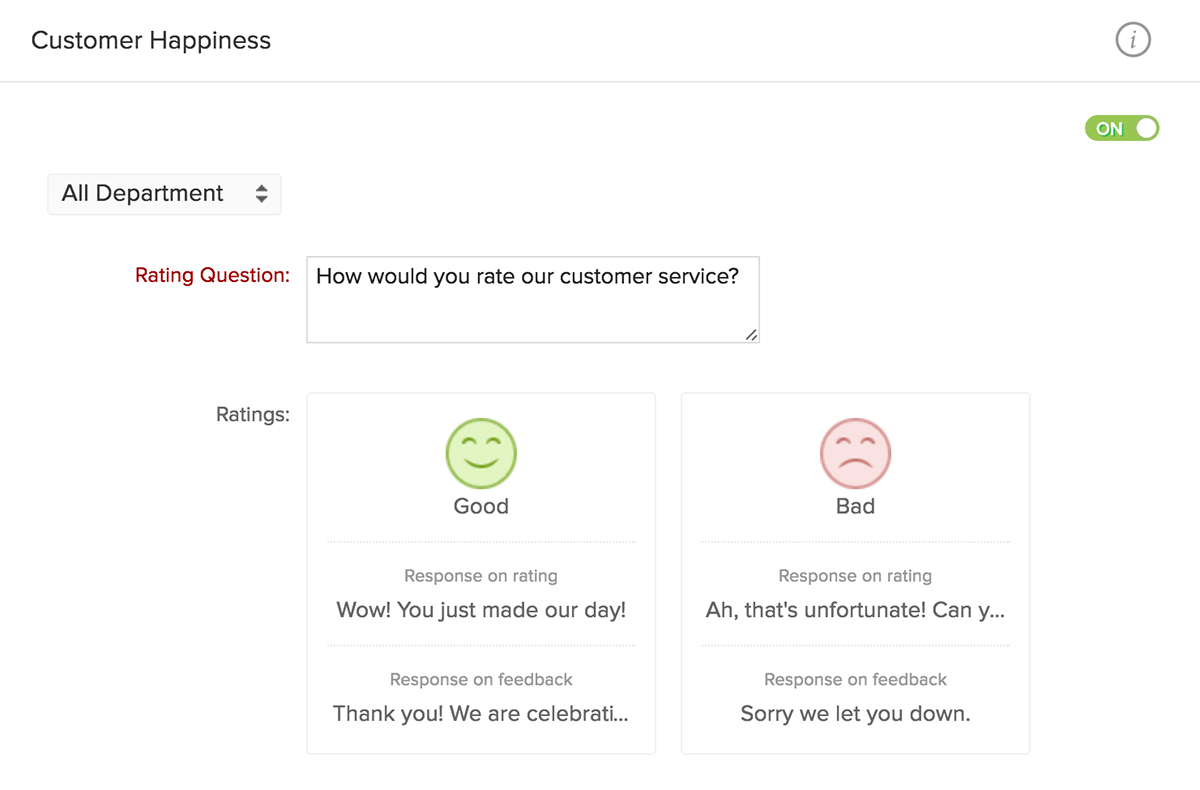Click the Rating Question label

point(212,275)
